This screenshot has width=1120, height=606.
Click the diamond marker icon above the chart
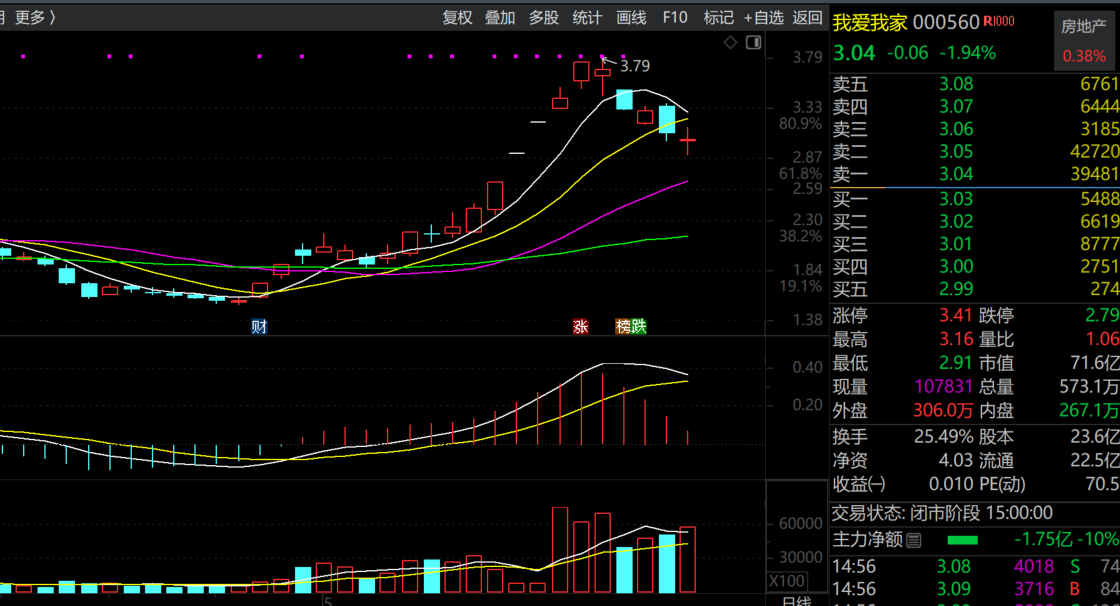point(730,43)
